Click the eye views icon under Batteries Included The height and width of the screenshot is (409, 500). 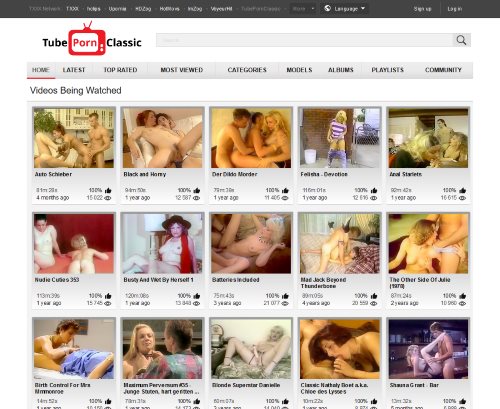(x=285, y=304)
